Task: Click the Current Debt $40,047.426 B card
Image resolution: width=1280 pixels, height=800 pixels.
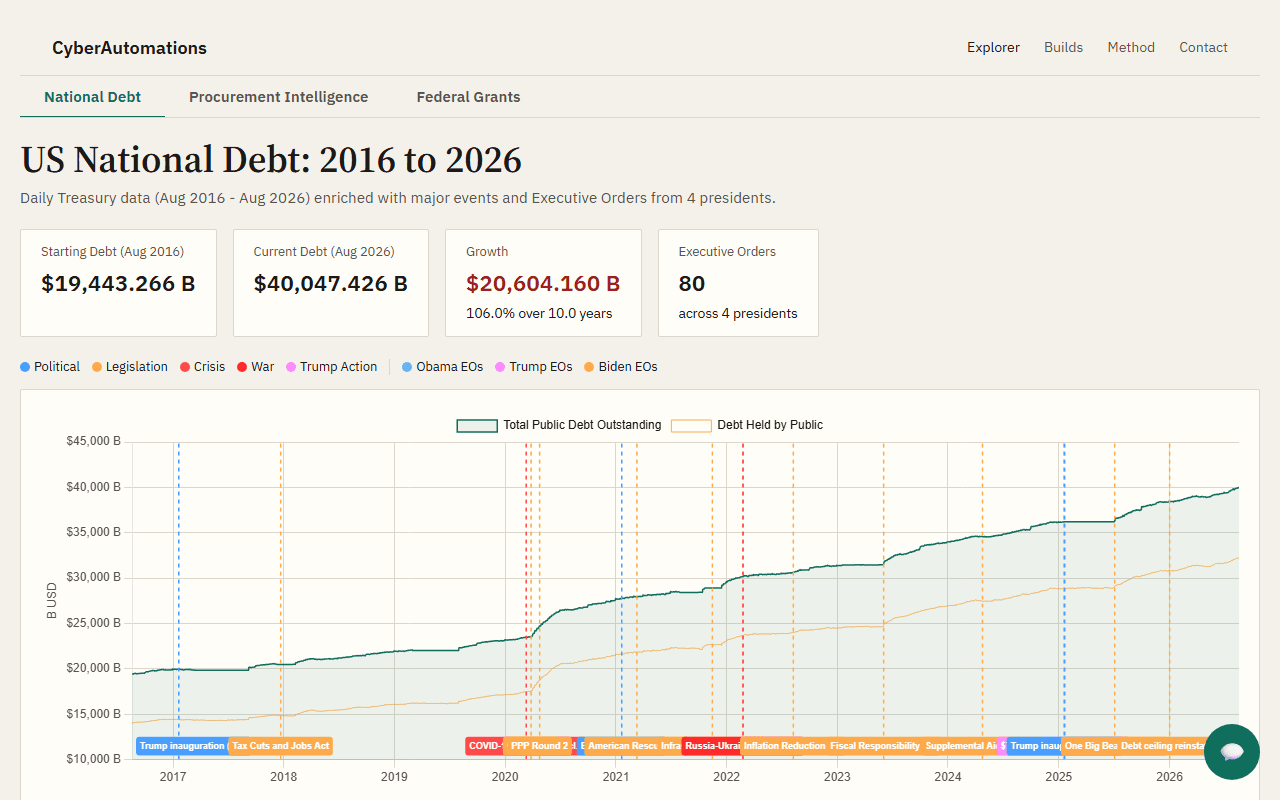Action: pos(331,283)
